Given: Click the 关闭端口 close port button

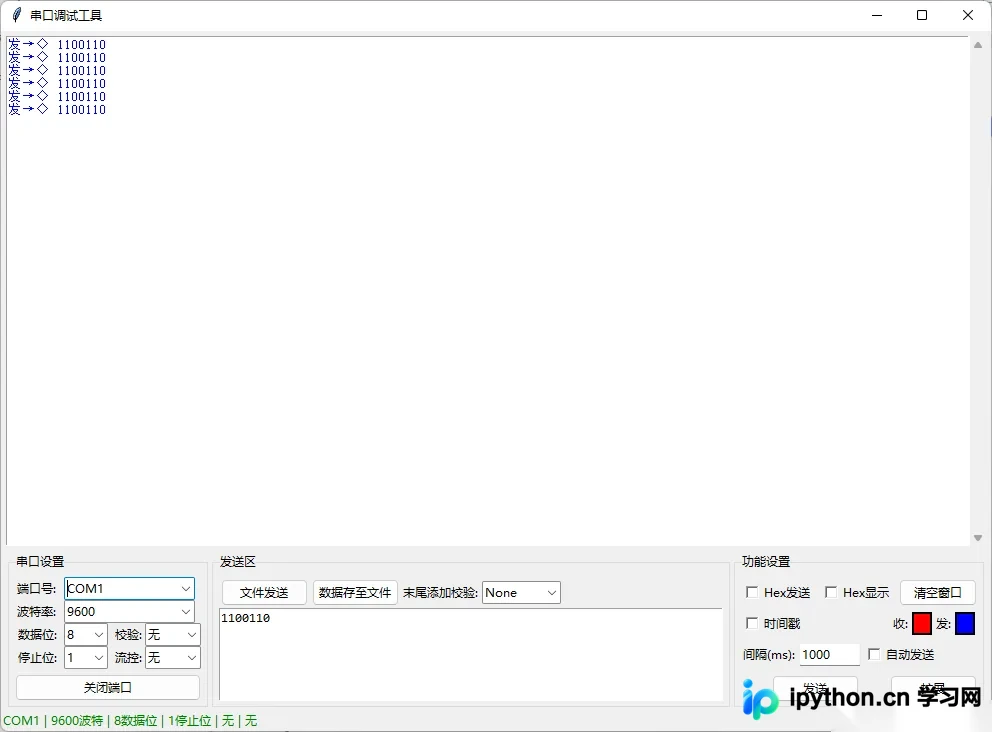Looking at the screenshot, I should (108, 688).
